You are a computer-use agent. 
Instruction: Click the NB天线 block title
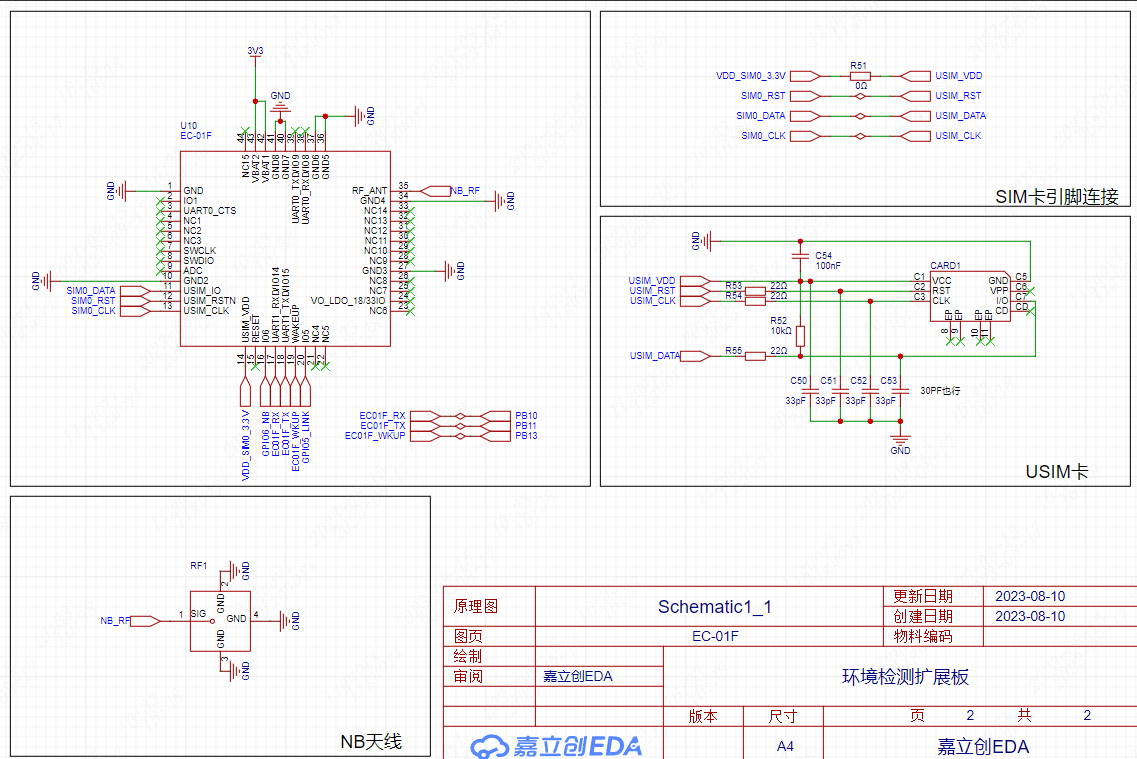[371, 742]
